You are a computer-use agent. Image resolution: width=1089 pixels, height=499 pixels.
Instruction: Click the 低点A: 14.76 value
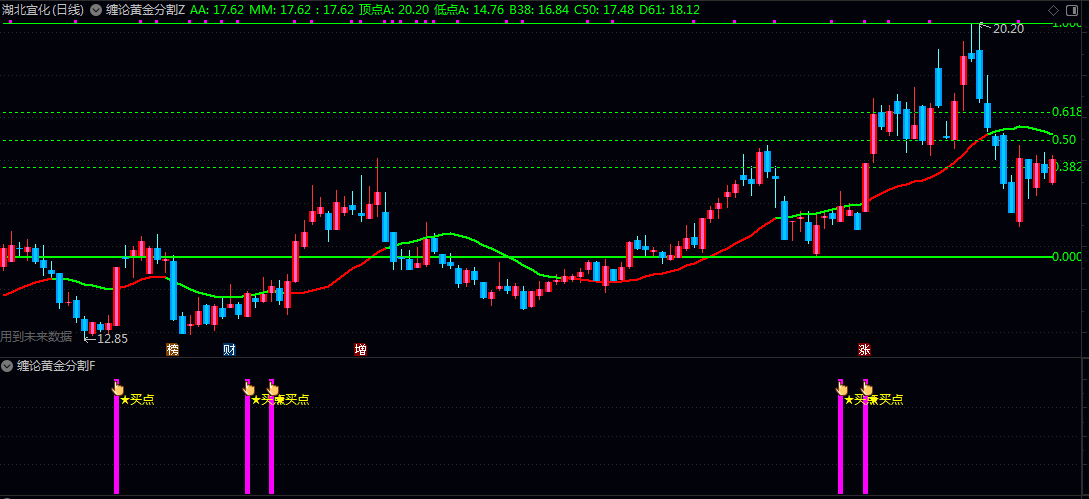tap(469, 10)
